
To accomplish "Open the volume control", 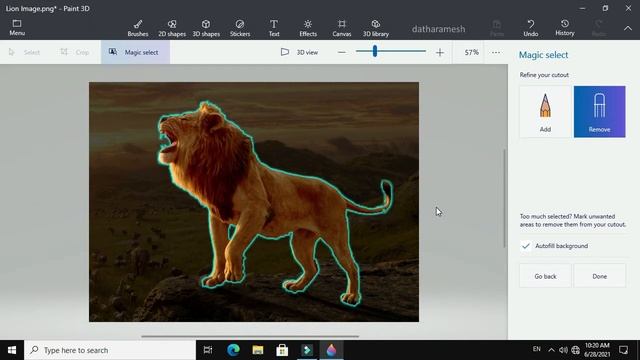I will pyautogui.click(x=563, y=350).
